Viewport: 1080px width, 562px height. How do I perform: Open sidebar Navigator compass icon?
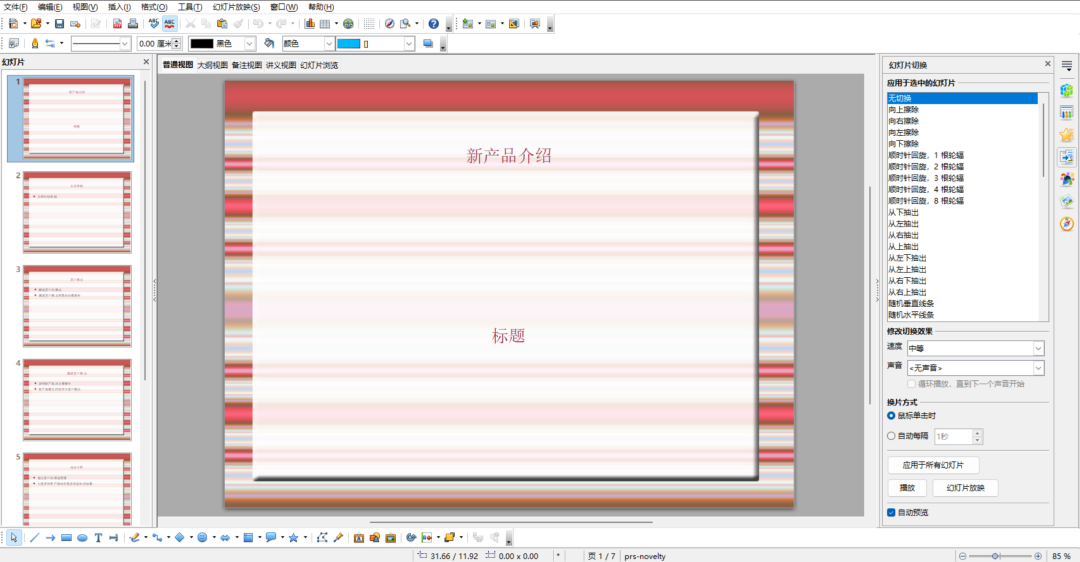[x=1067, y=224]
